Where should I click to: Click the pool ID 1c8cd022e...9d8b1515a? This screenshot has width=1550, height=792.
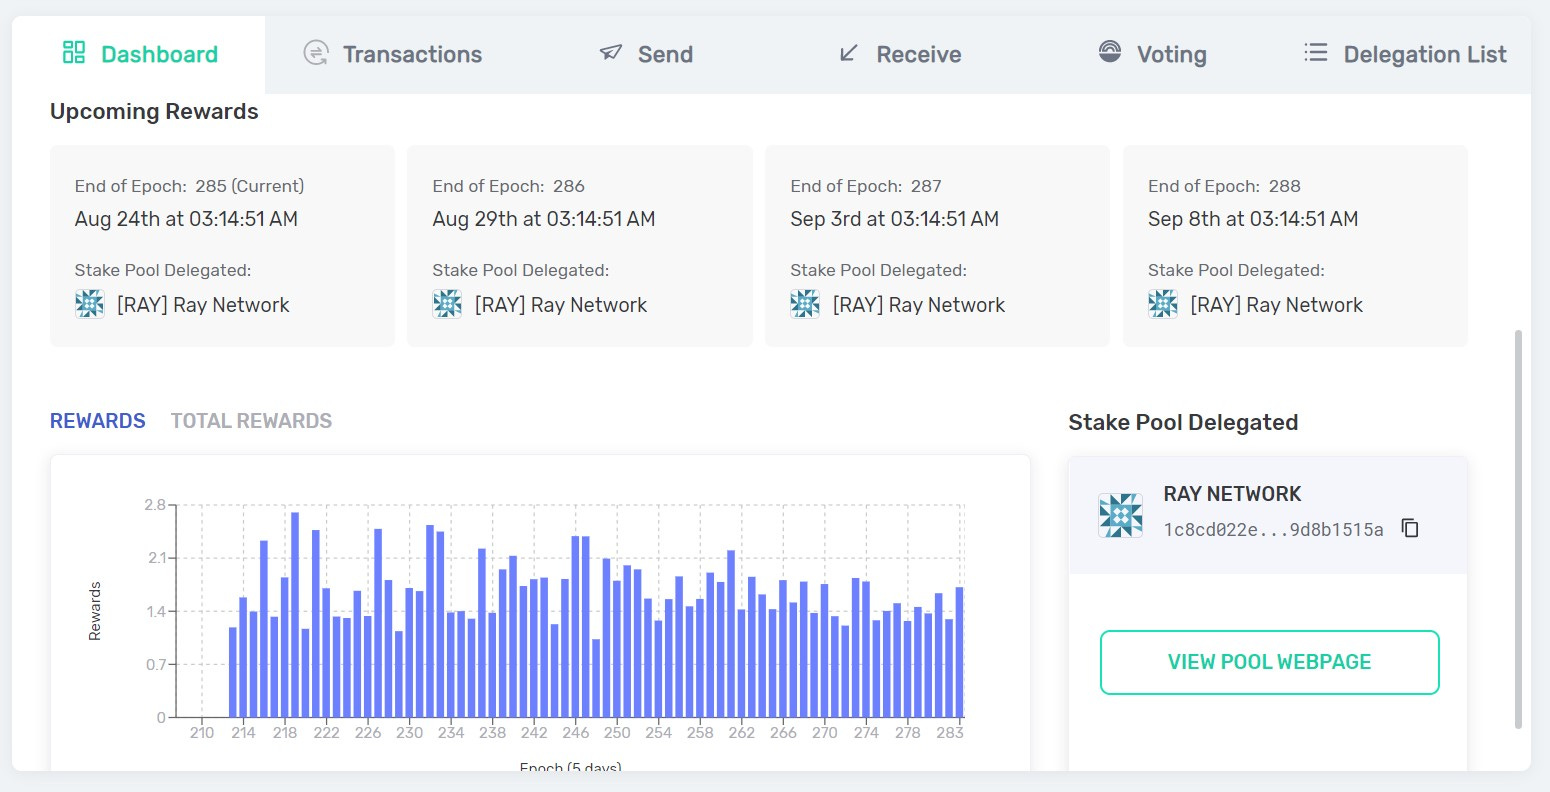click(x=1273, y=529)
